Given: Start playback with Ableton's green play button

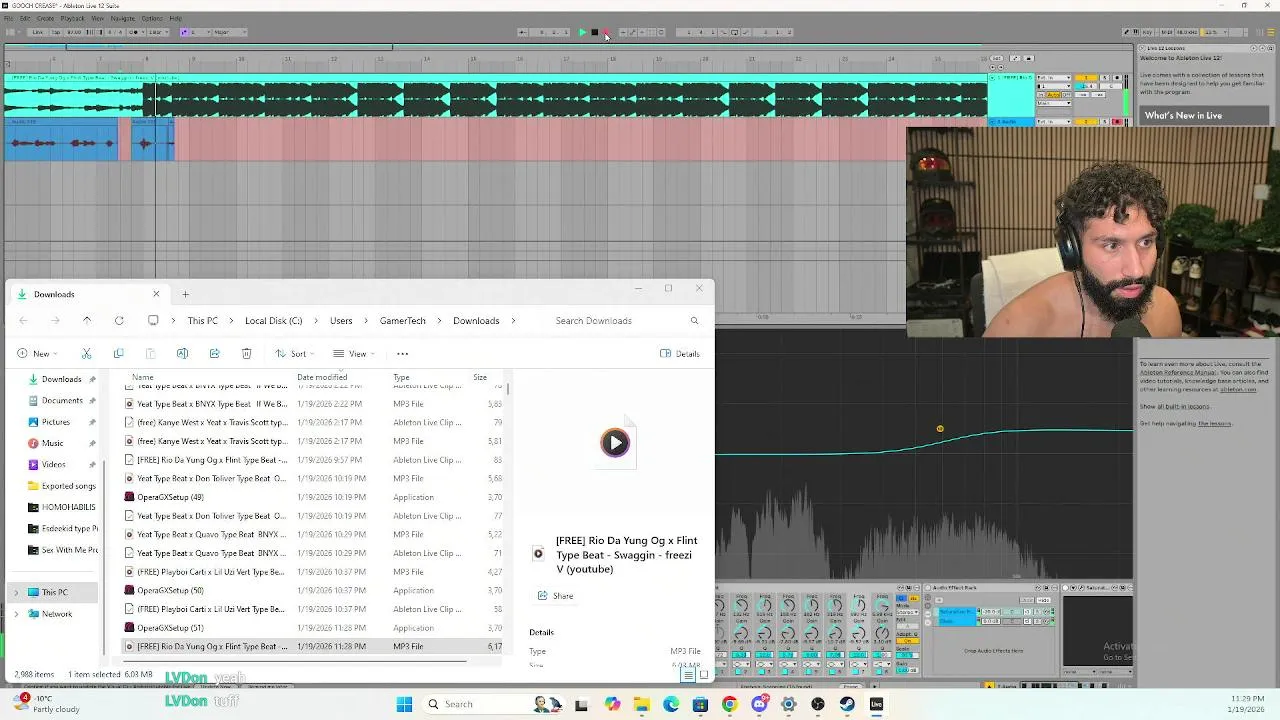Looking at the screenshot, I should (x=582, y=32).
